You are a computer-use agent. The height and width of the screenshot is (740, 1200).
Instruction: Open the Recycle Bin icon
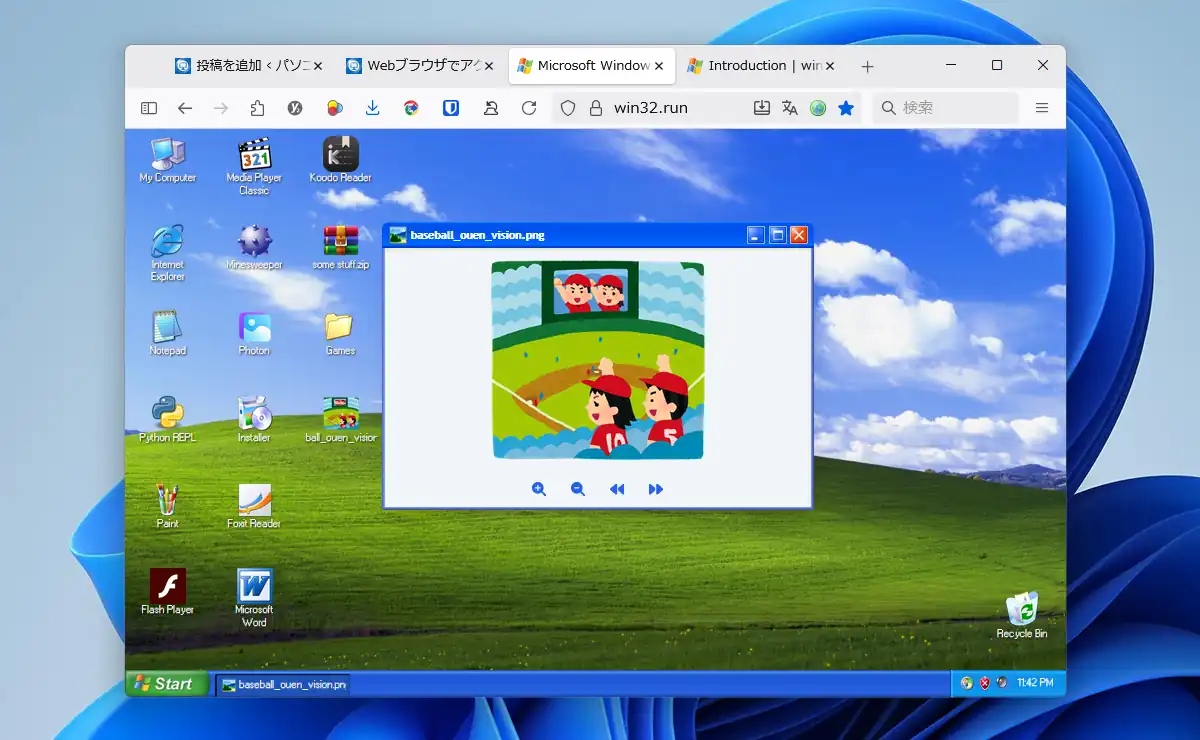(1021, 610)
